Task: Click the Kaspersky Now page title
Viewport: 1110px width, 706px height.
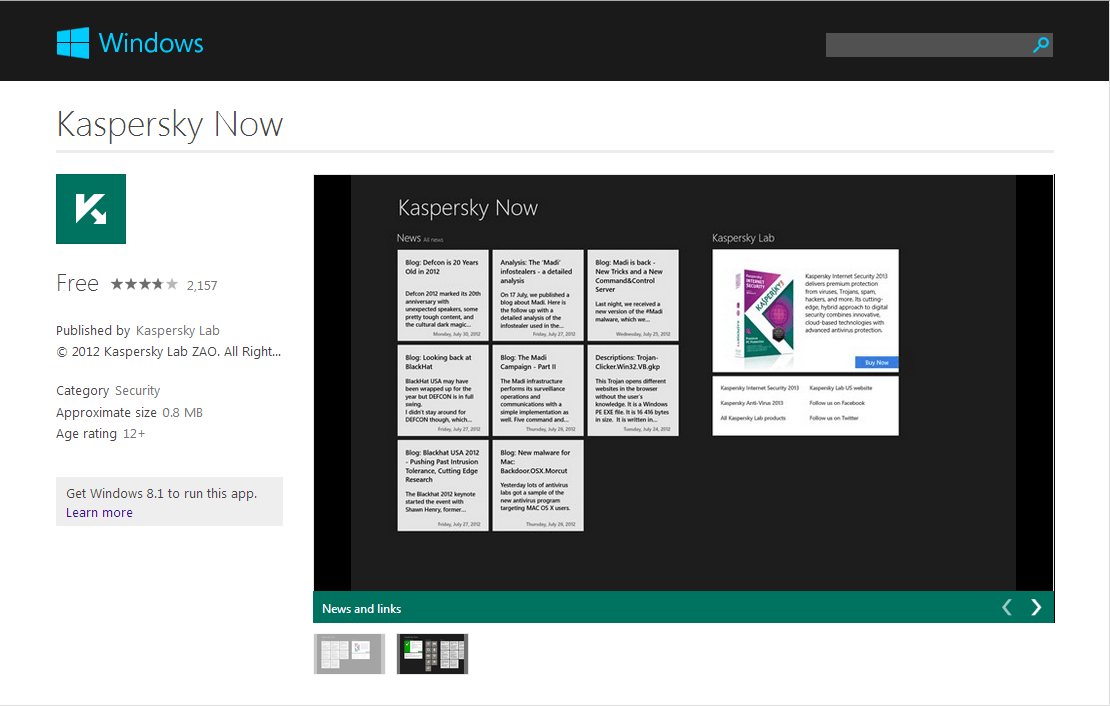Action: point(170,125)
